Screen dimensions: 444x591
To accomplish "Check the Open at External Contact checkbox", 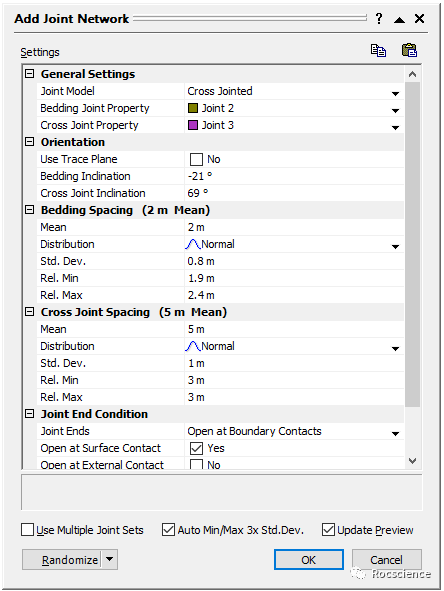I will coord(196,464).
